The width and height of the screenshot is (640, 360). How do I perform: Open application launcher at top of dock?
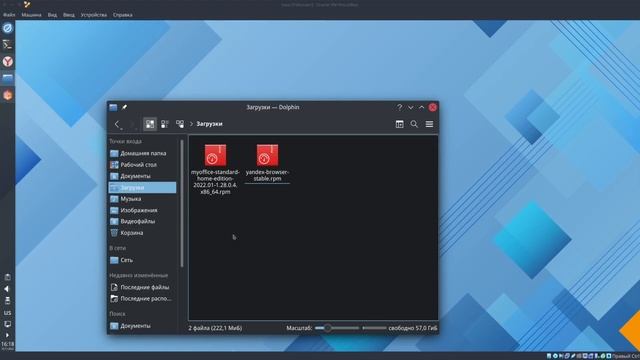click(8, 28)
